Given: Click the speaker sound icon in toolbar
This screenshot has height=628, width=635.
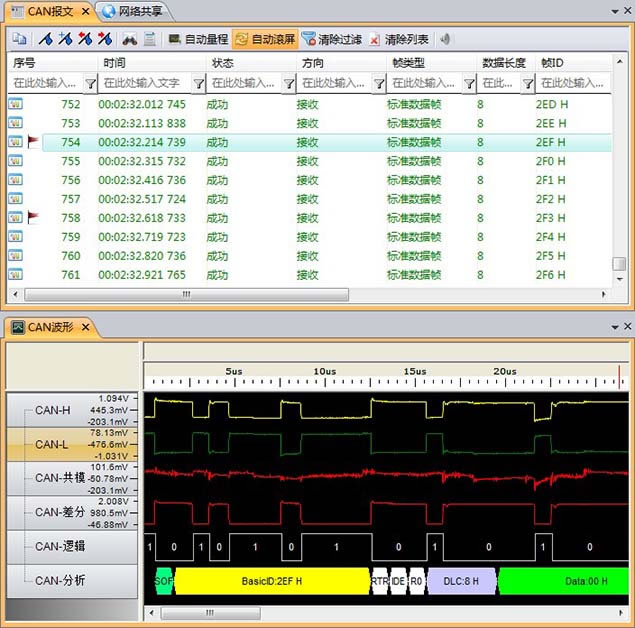Looking at the screenshot, I should pyautogui.click(x=445, y=40).
